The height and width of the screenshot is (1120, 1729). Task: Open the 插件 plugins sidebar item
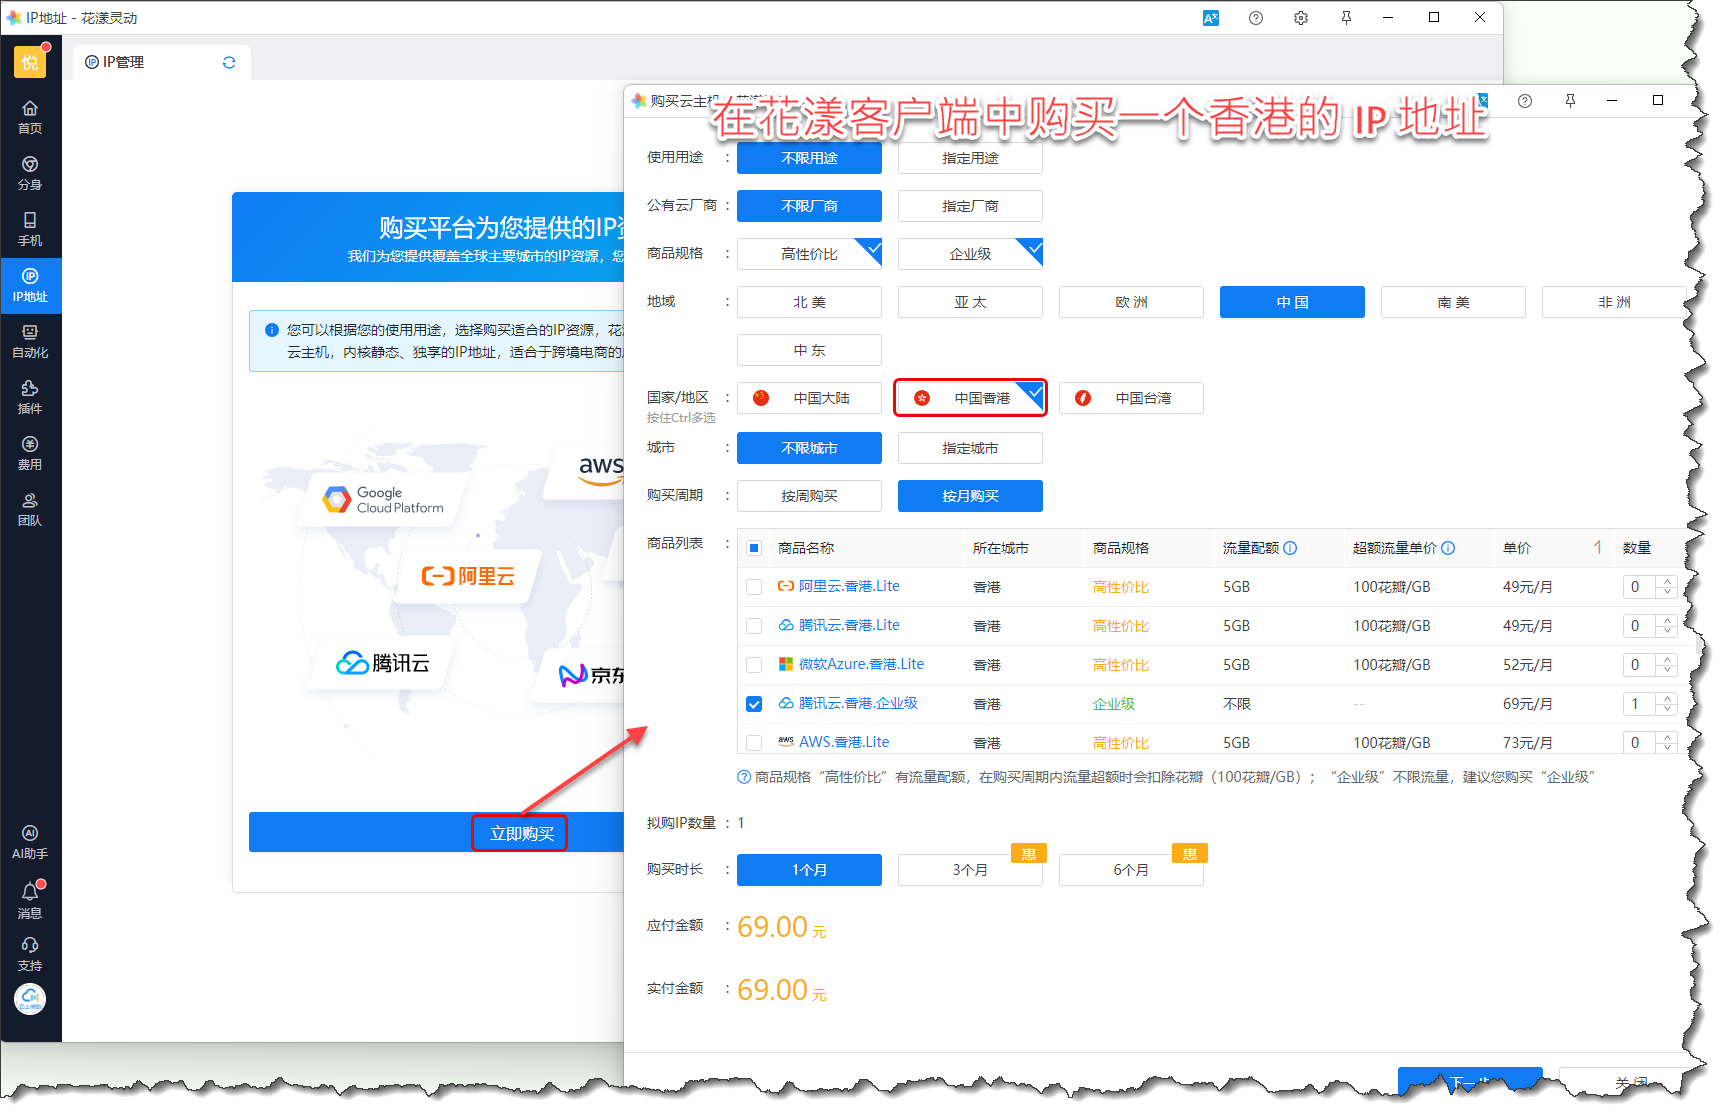tap(30, 397)
